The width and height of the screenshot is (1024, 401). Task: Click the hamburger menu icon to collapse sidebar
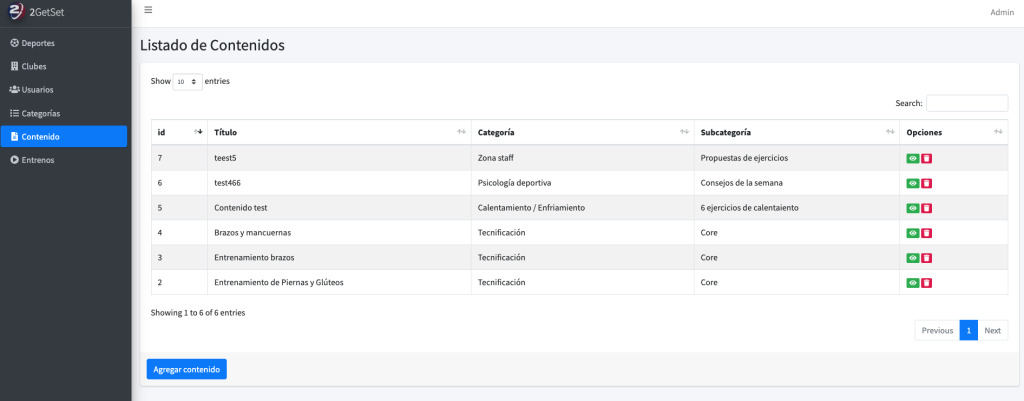[148, 10]
